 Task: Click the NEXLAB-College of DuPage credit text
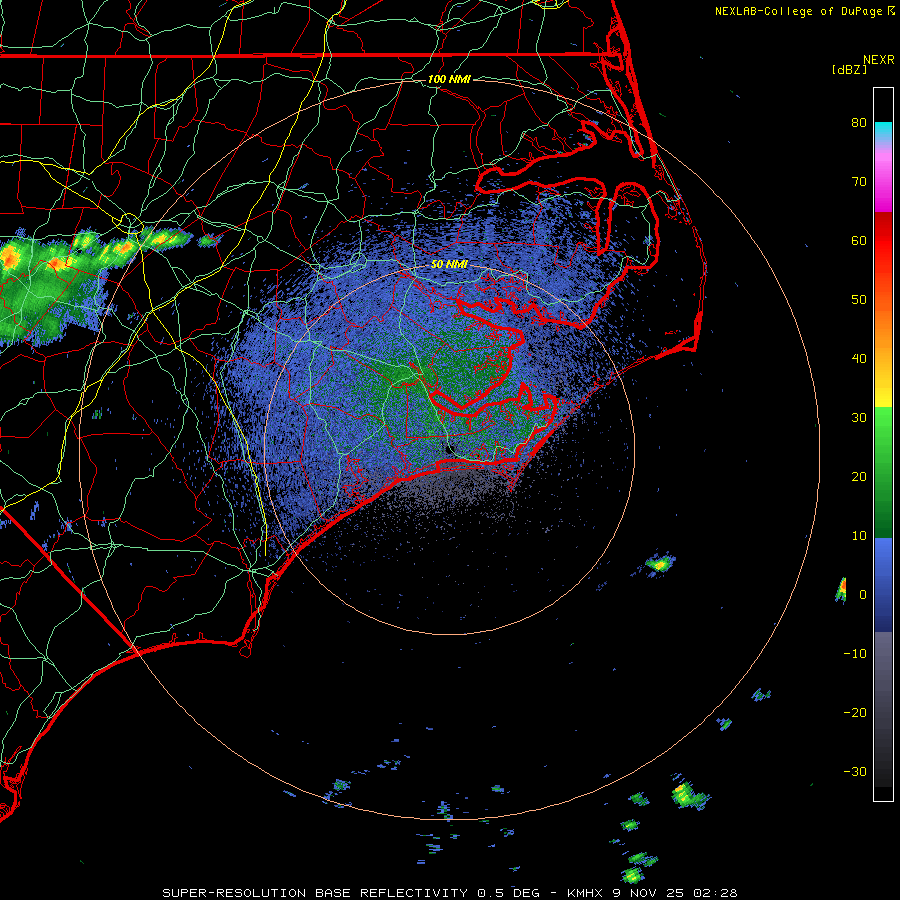tap(799, 11)
